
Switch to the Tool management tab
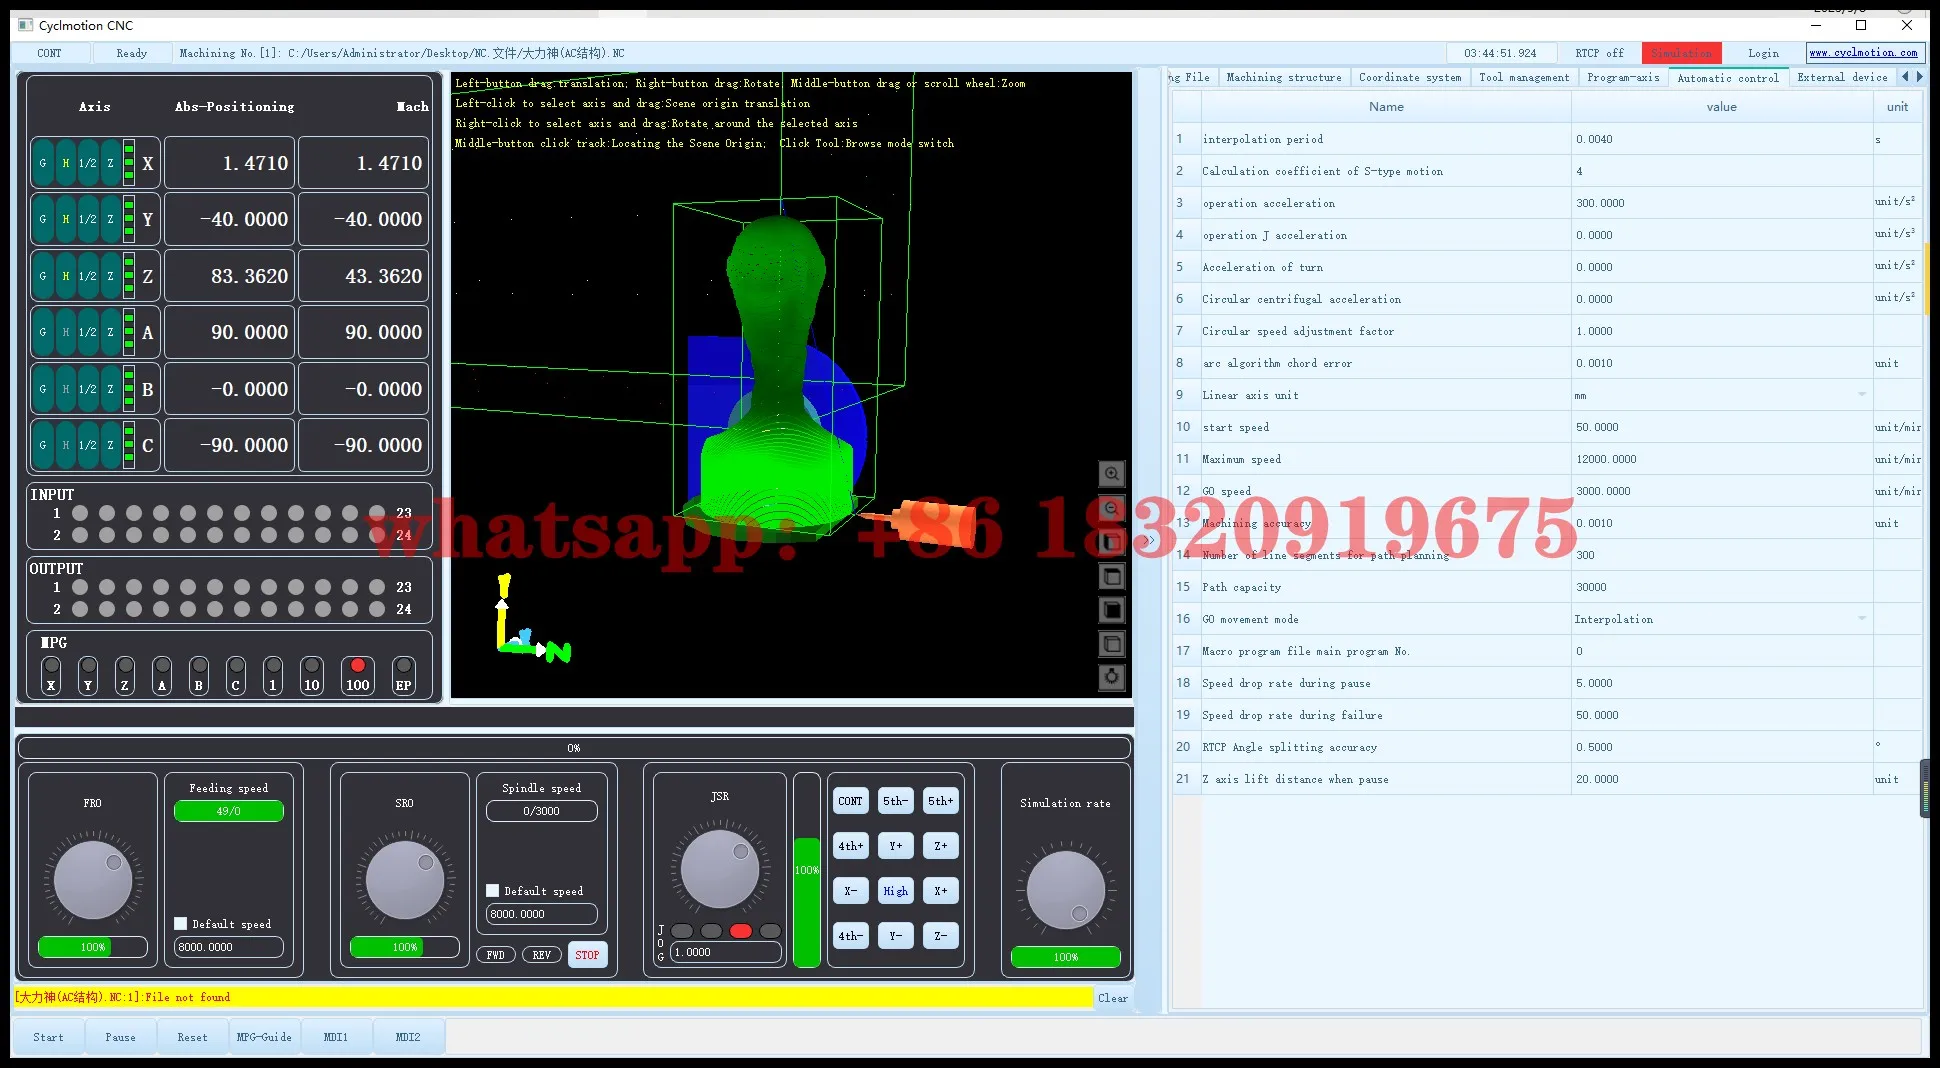[1523, 78]
